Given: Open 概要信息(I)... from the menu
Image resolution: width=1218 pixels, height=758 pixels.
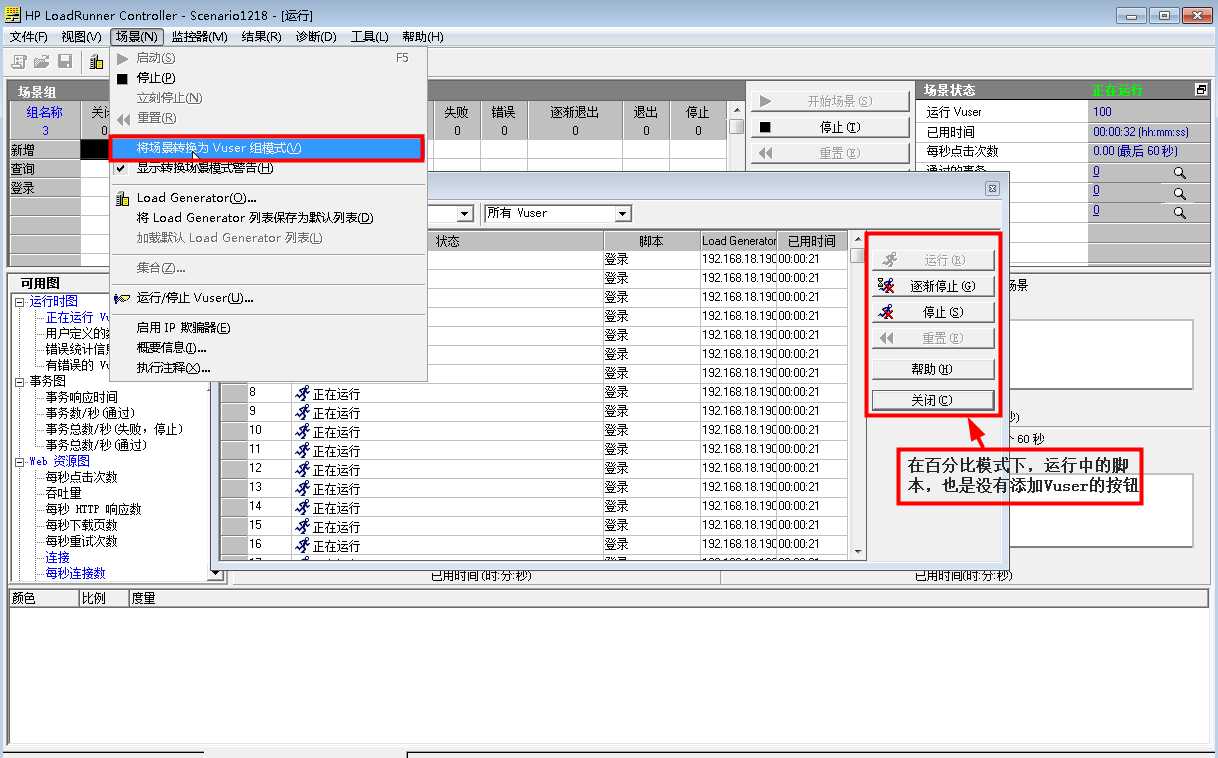Looking at the screenshot, I should [x=269, y=348].
